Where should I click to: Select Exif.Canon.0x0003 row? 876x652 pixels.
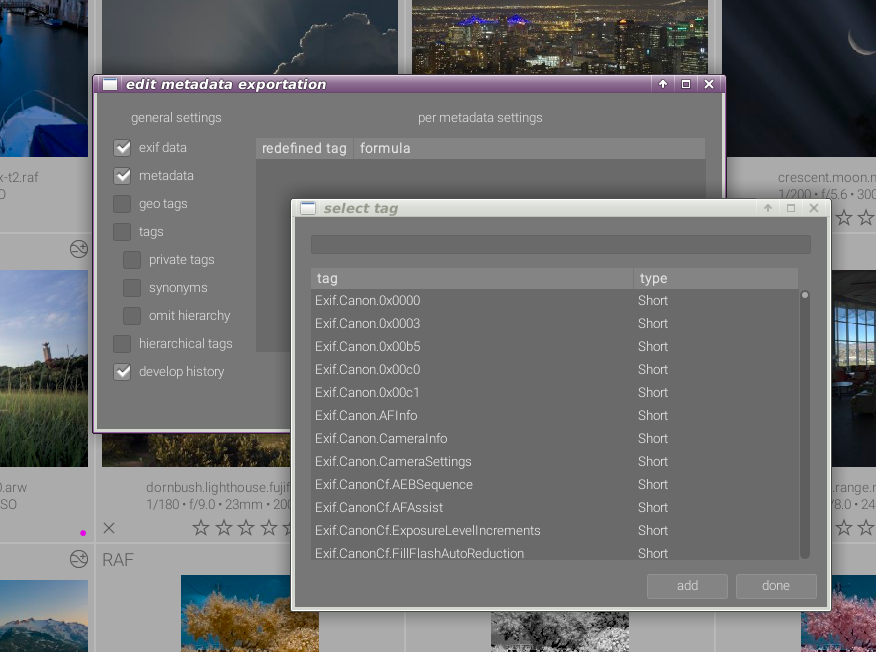click(555, 323)
